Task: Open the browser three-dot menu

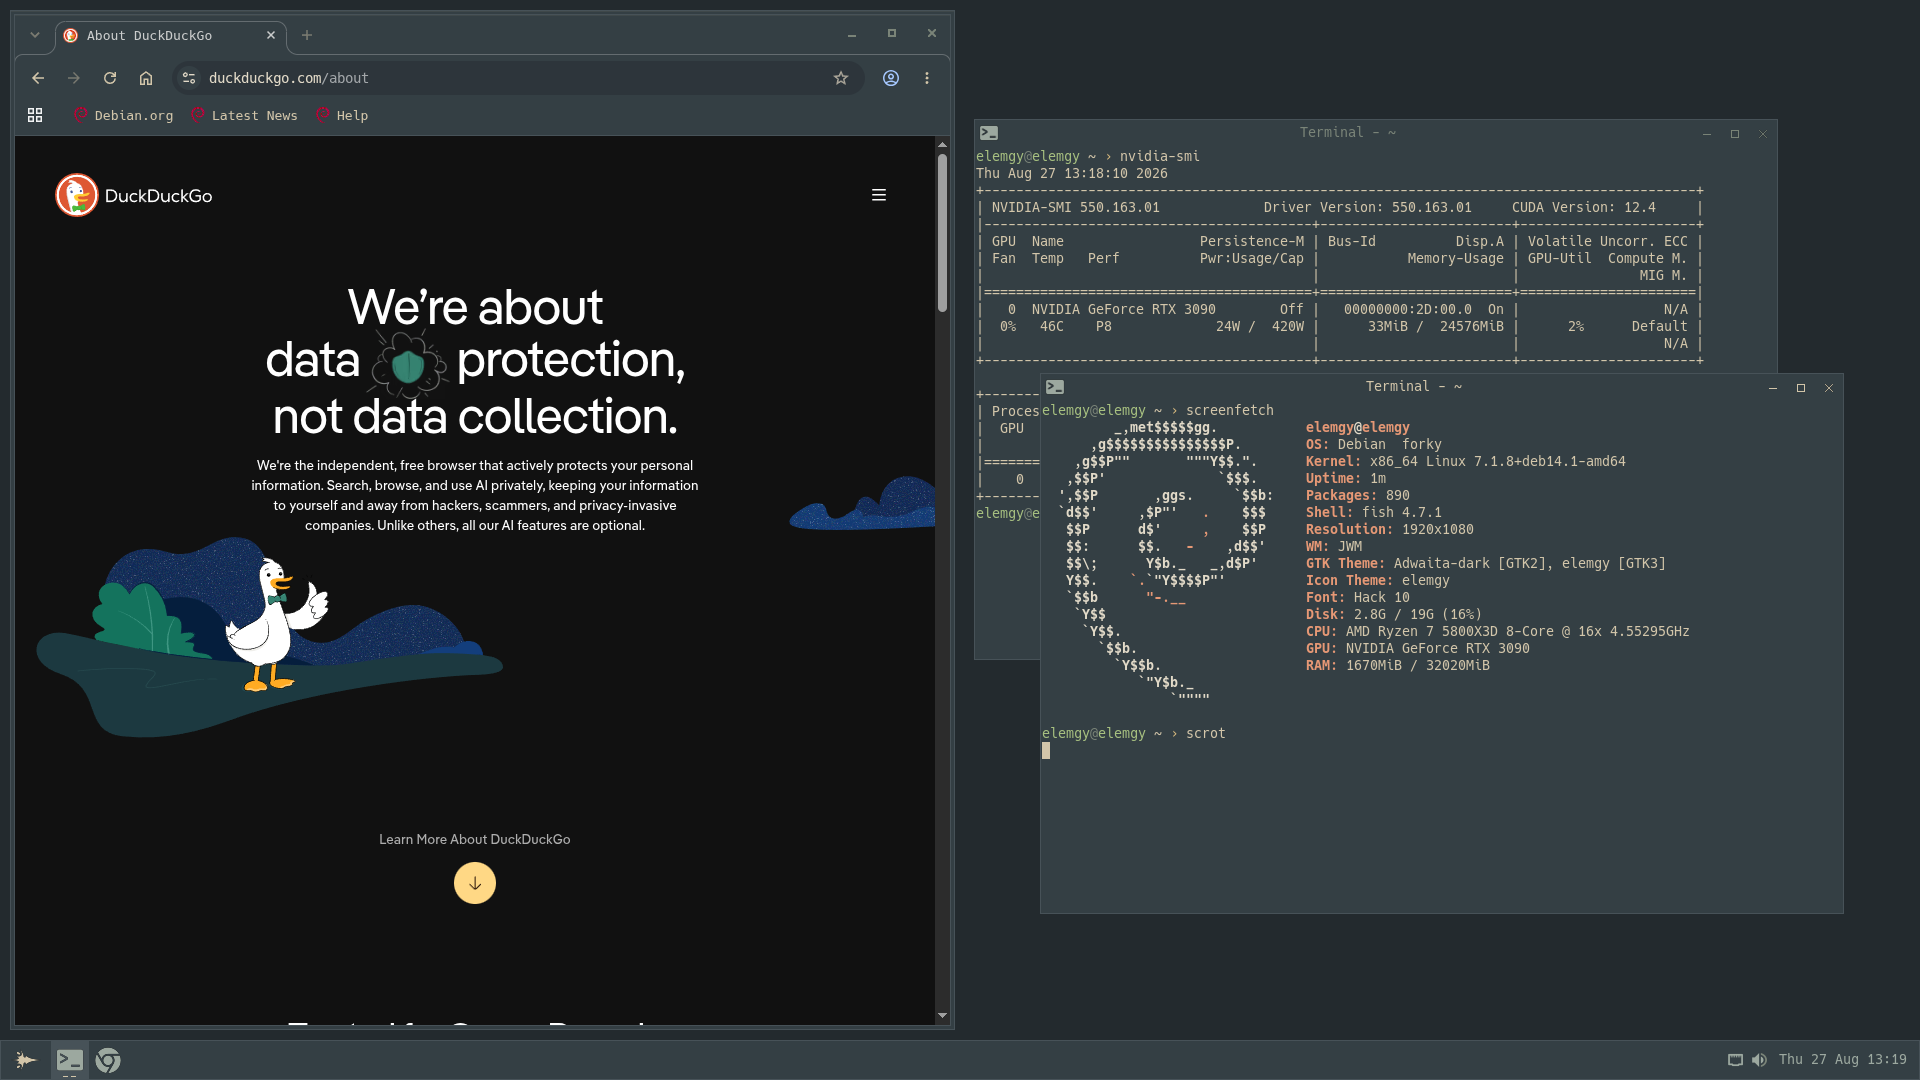Action: pyautogui.click(x=927, y=78)
